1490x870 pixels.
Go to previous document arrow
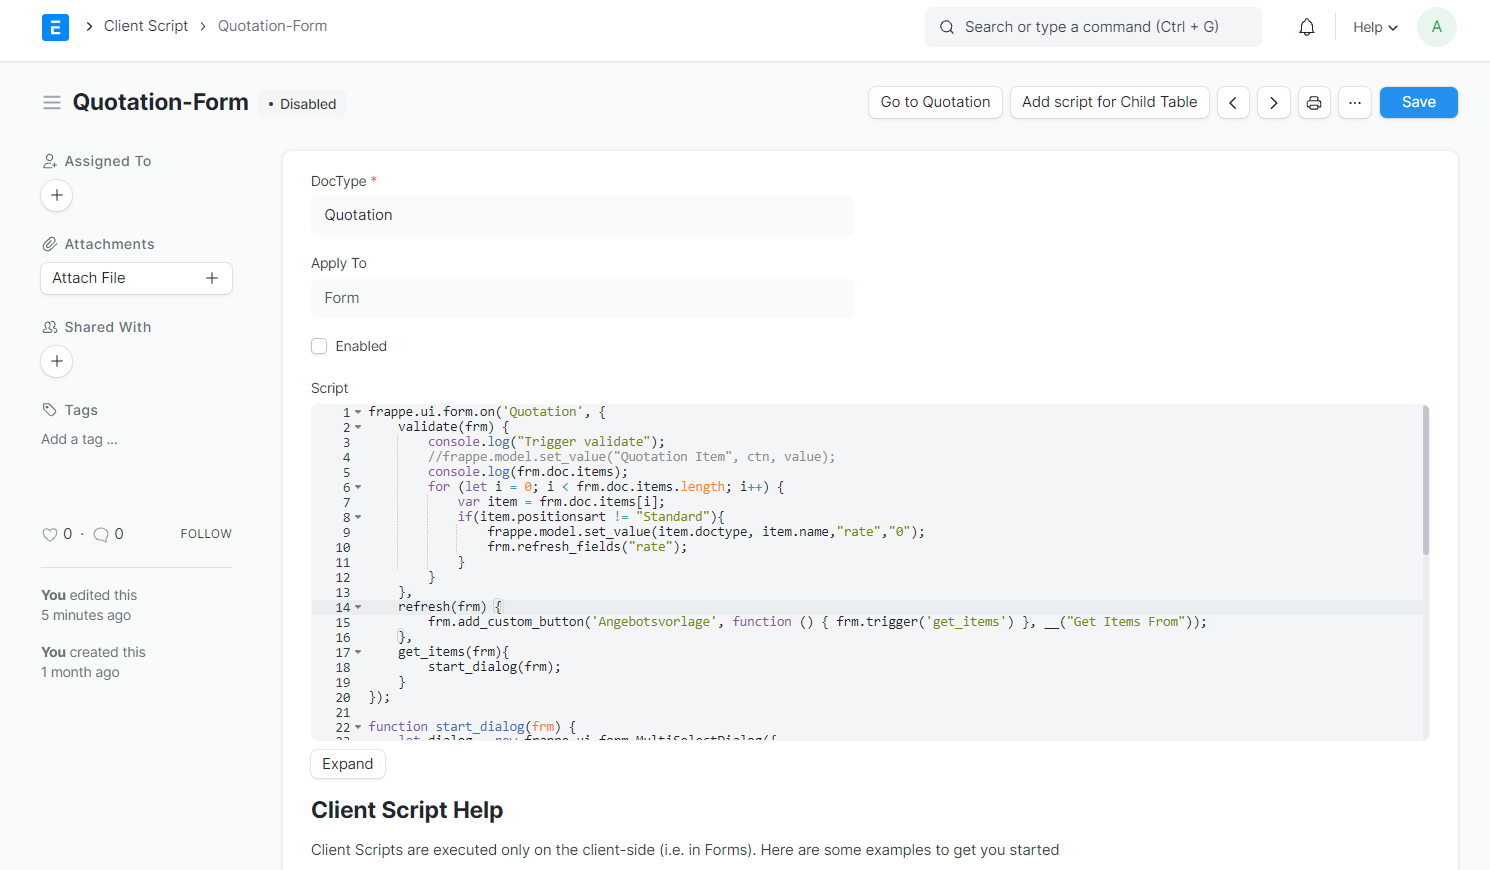pyautogui.click(x=1233, y=103)
